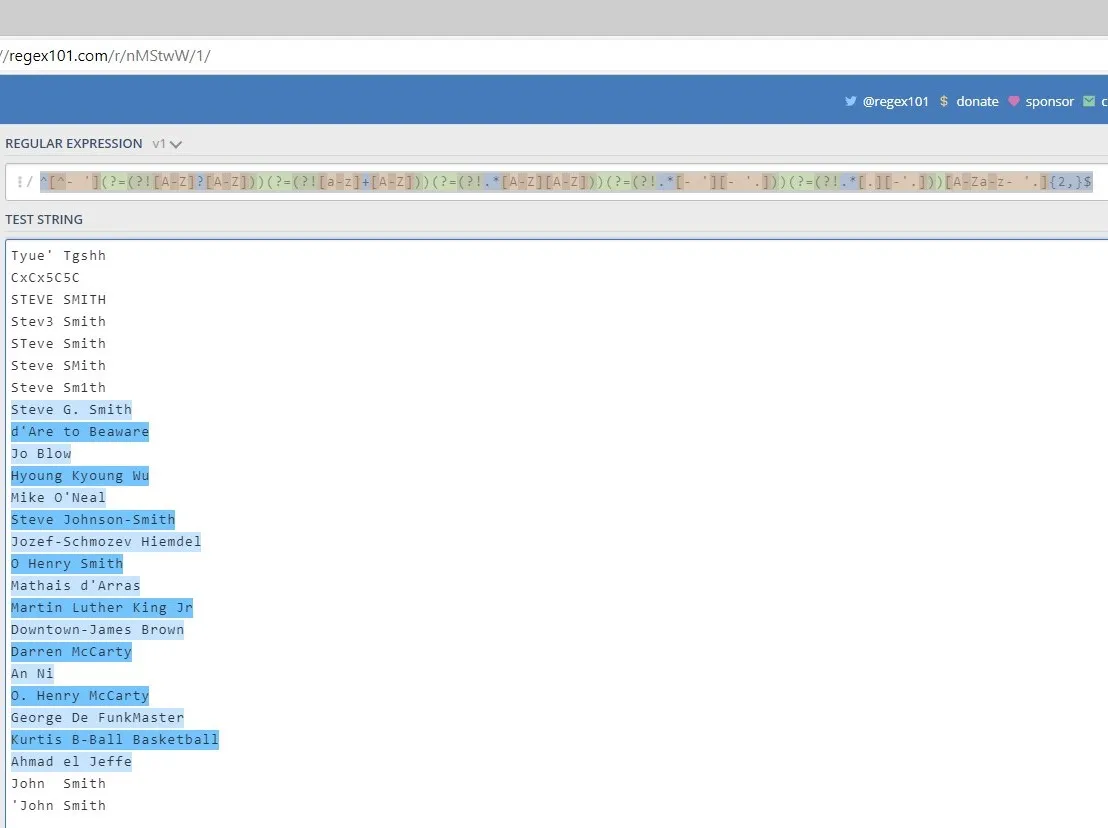
Task: Click the line "STEVE SMITH"
Action: (x=58, y=300)
